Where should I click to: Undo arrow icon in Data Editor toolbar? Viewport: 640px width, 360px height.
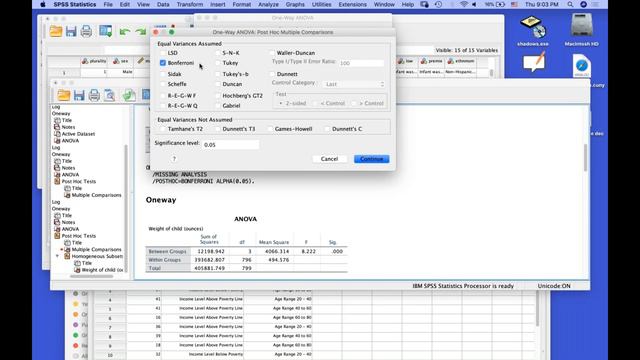coord(125,32)
